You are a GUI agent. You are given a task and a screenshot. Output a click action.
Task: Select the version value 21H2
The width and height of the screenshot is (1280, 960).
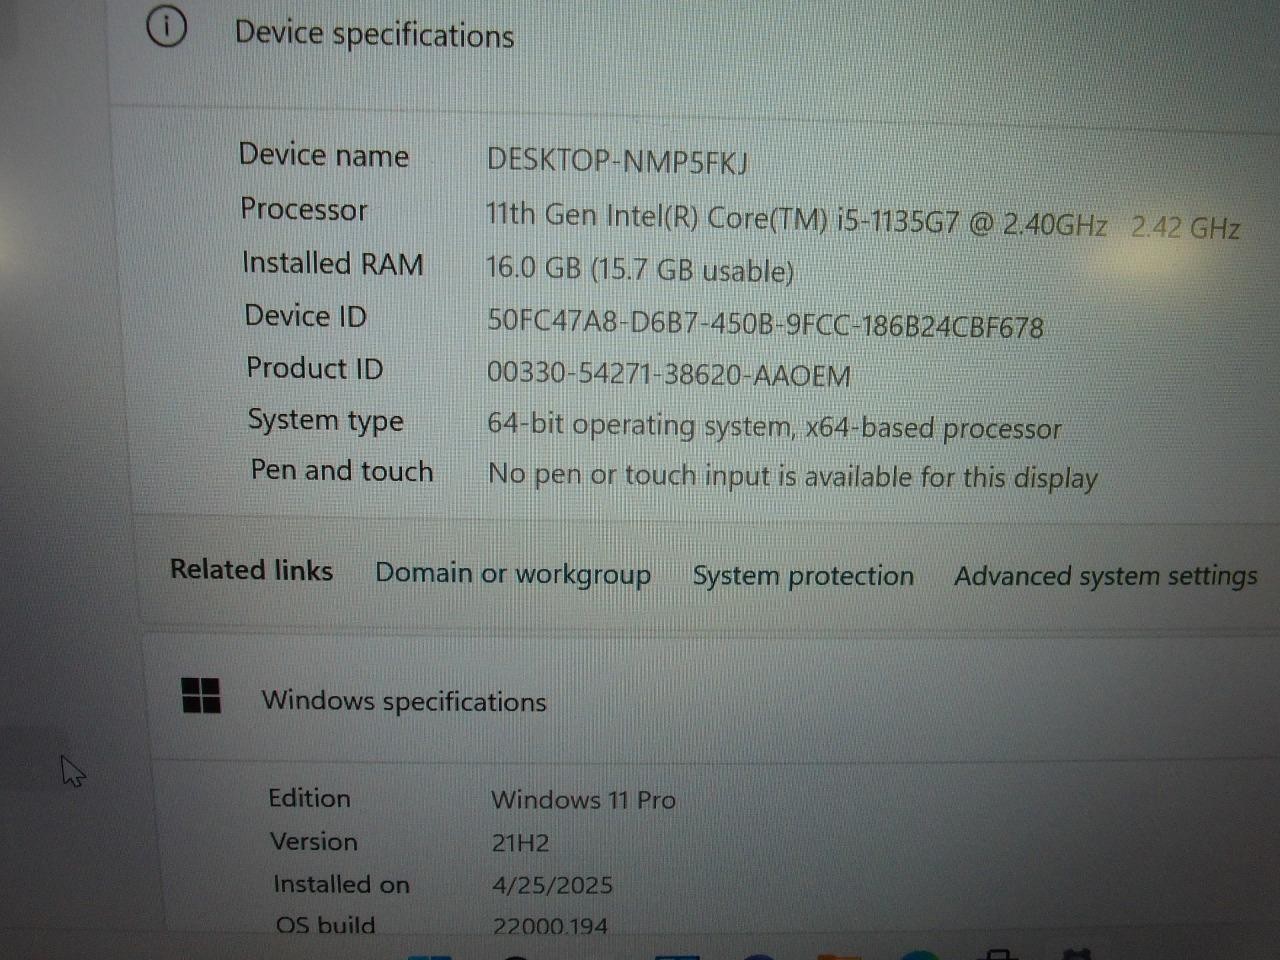pyautogui.click(x=520, y=843)
